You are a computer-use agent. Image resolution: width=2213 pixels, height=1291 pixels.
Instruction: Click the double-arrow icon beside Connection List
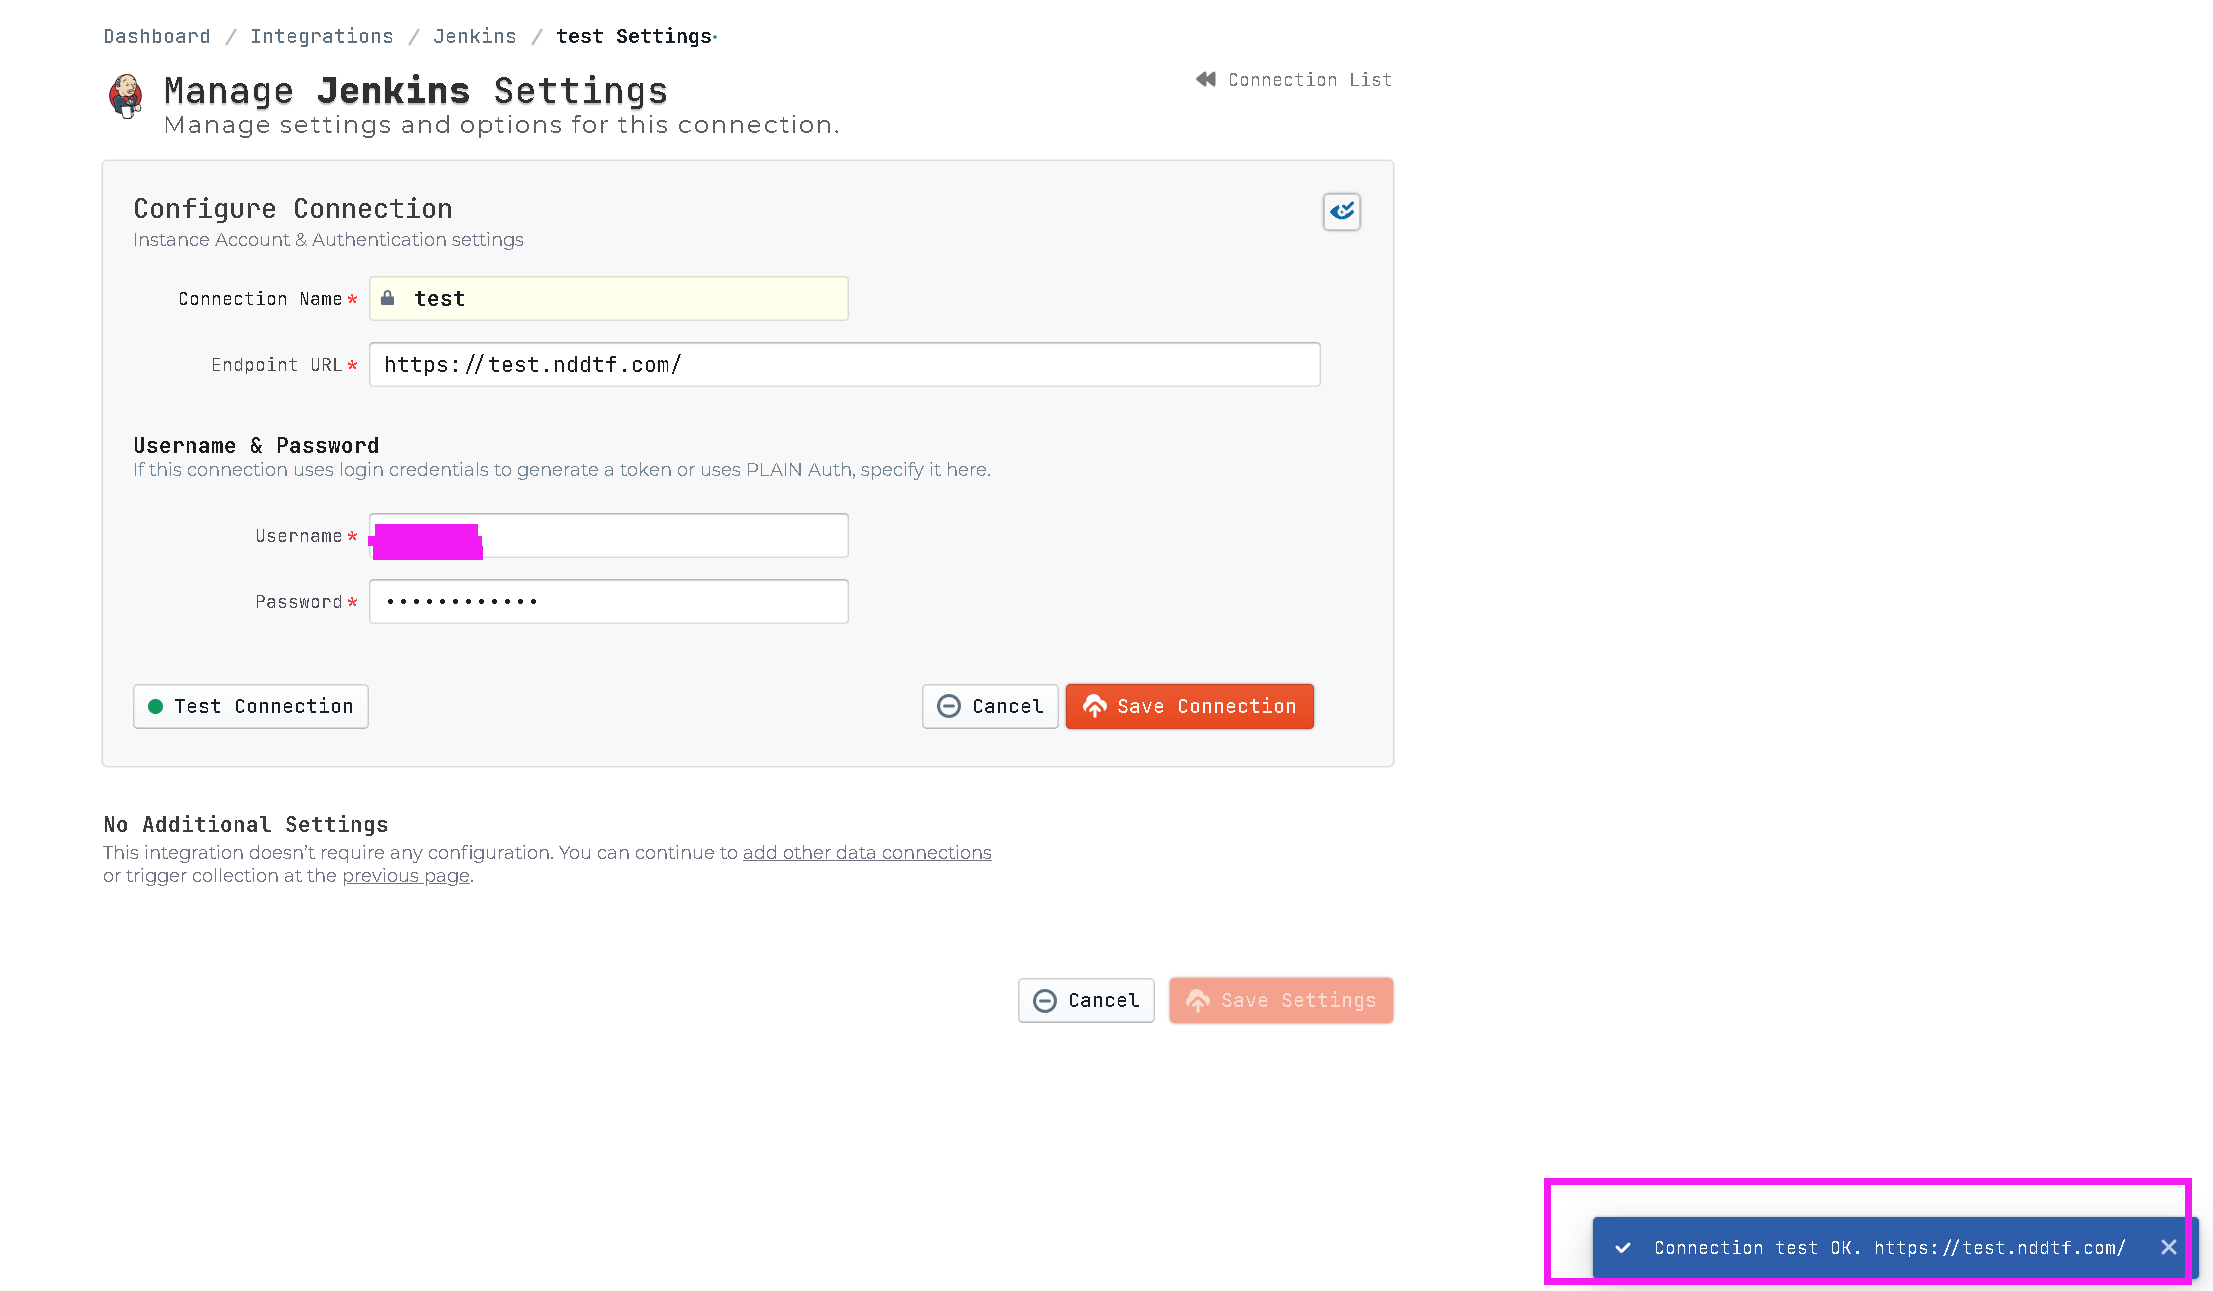1206,79
